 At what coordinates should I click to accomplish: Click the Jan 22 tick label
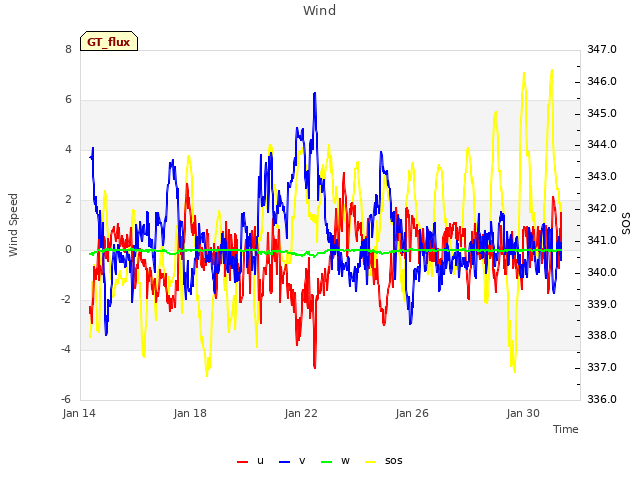(301, 413)
